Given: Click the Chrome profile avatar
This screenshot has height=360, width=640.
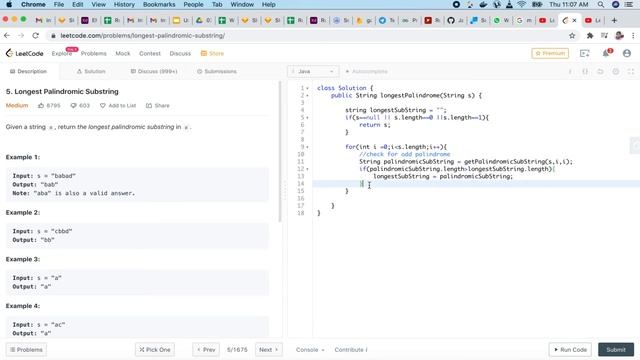Looking at the screenshot, I should [x=619, y=36].
